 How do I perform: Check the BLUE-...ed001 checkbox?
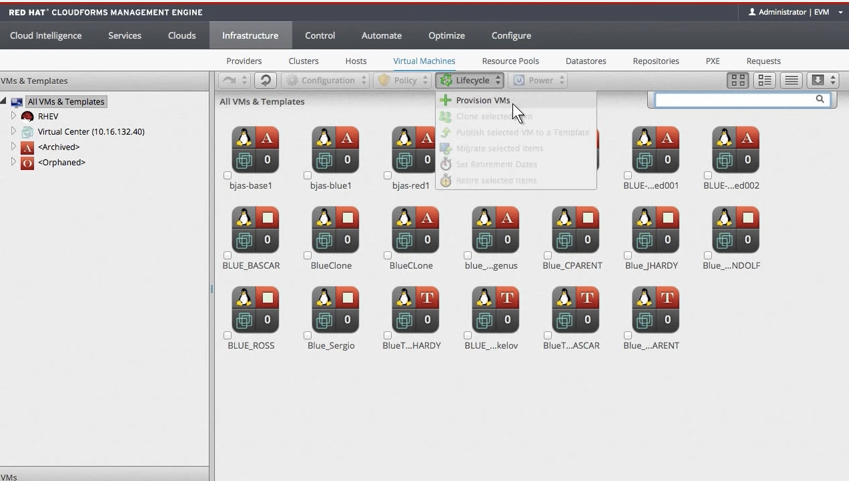click(628, 176)
